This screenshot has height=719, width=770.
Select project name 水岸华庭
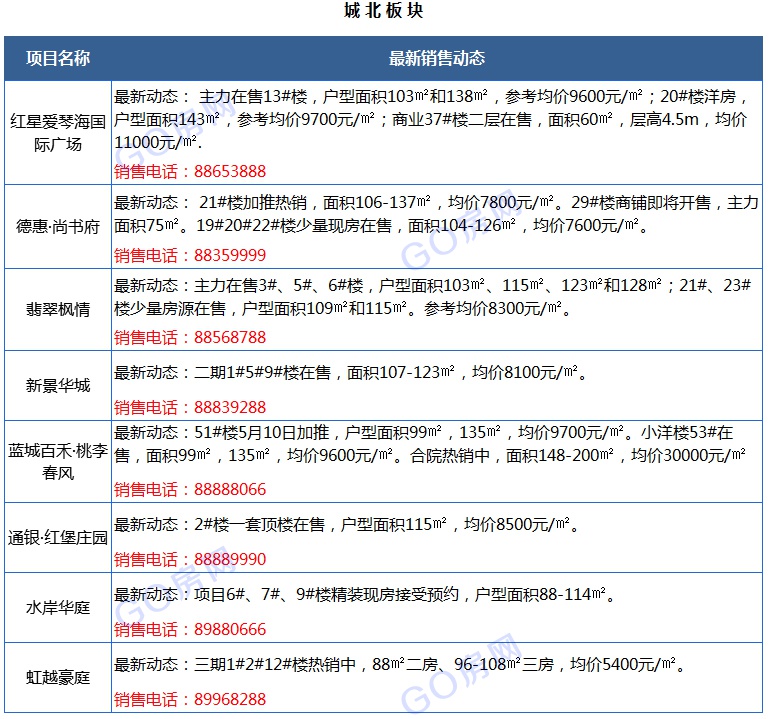click(58, 608)
